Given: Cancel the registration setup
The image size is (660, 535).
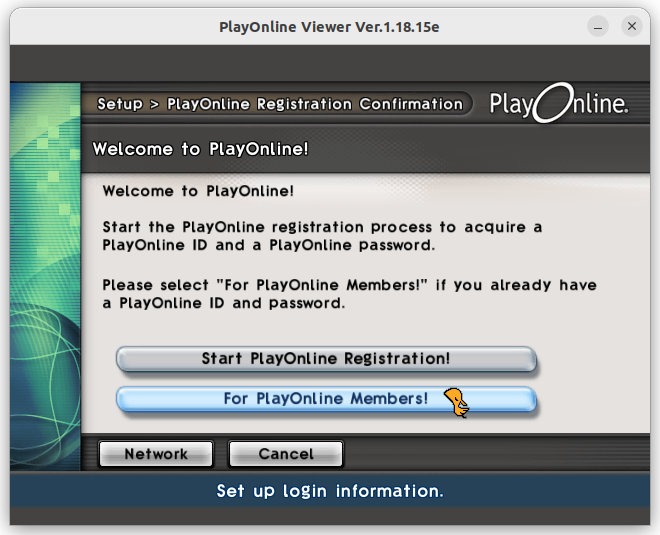Looking at the screenshot, I should point(286,454).
